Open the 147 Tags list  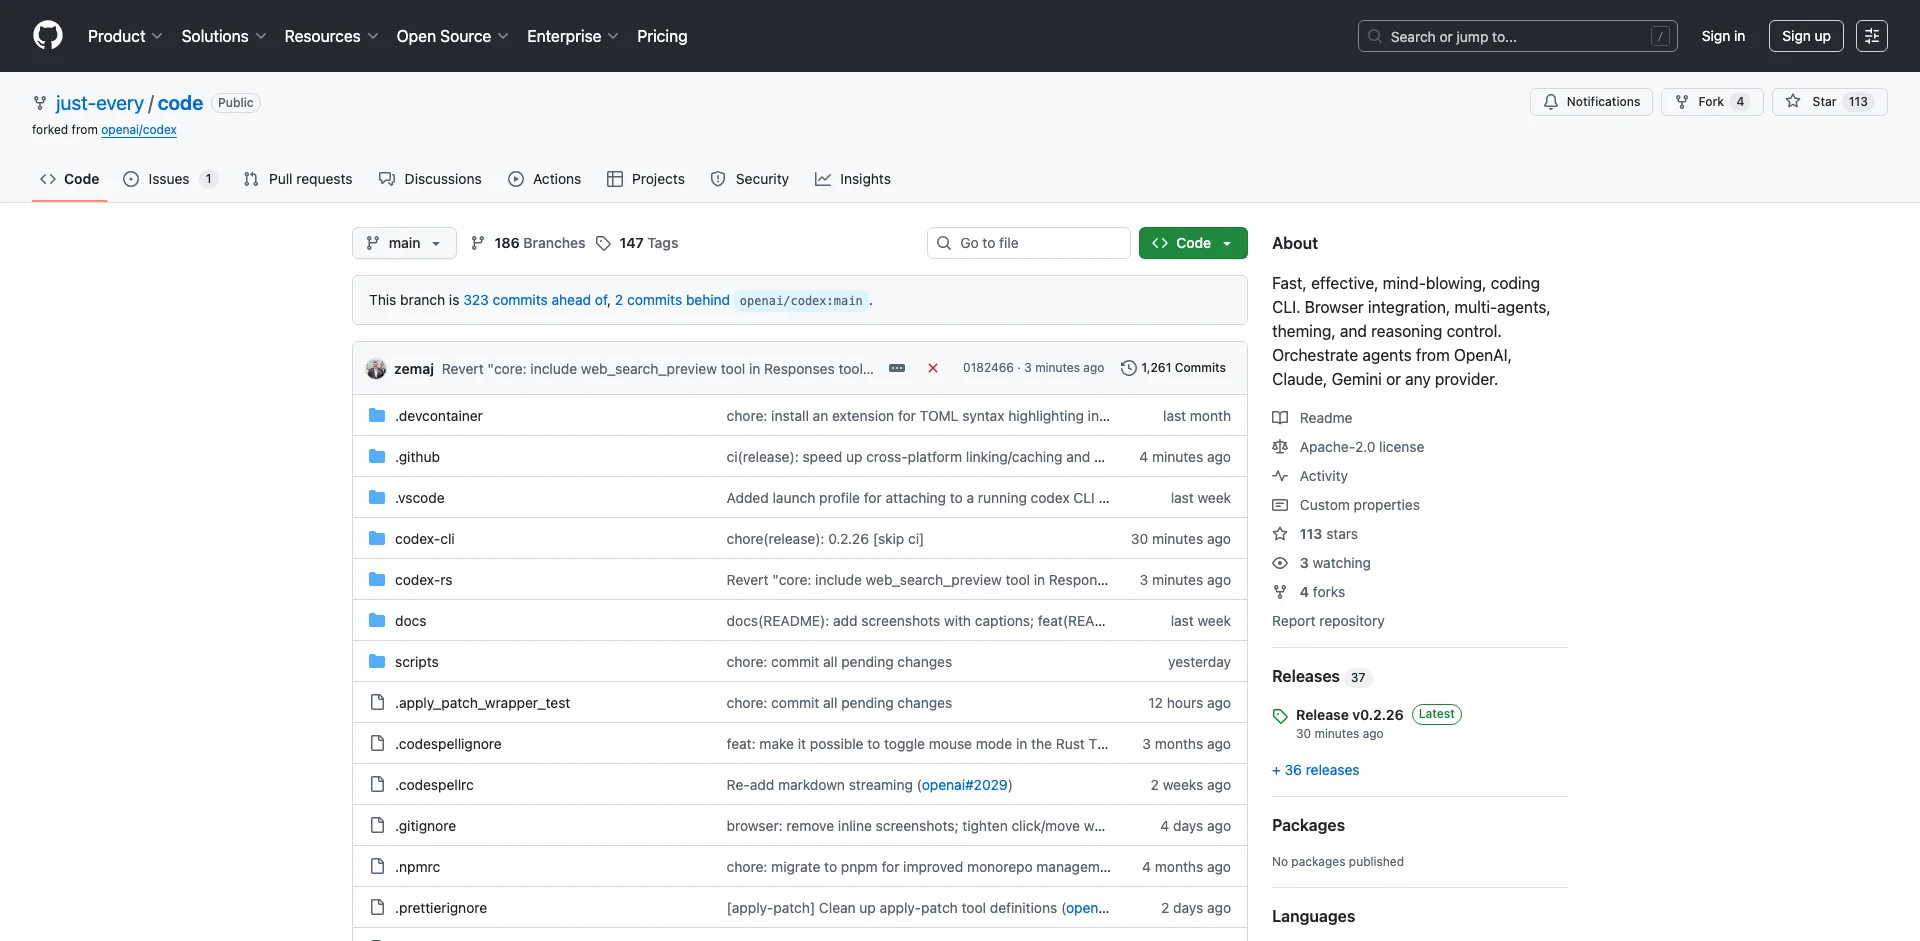tap(637, 243)
